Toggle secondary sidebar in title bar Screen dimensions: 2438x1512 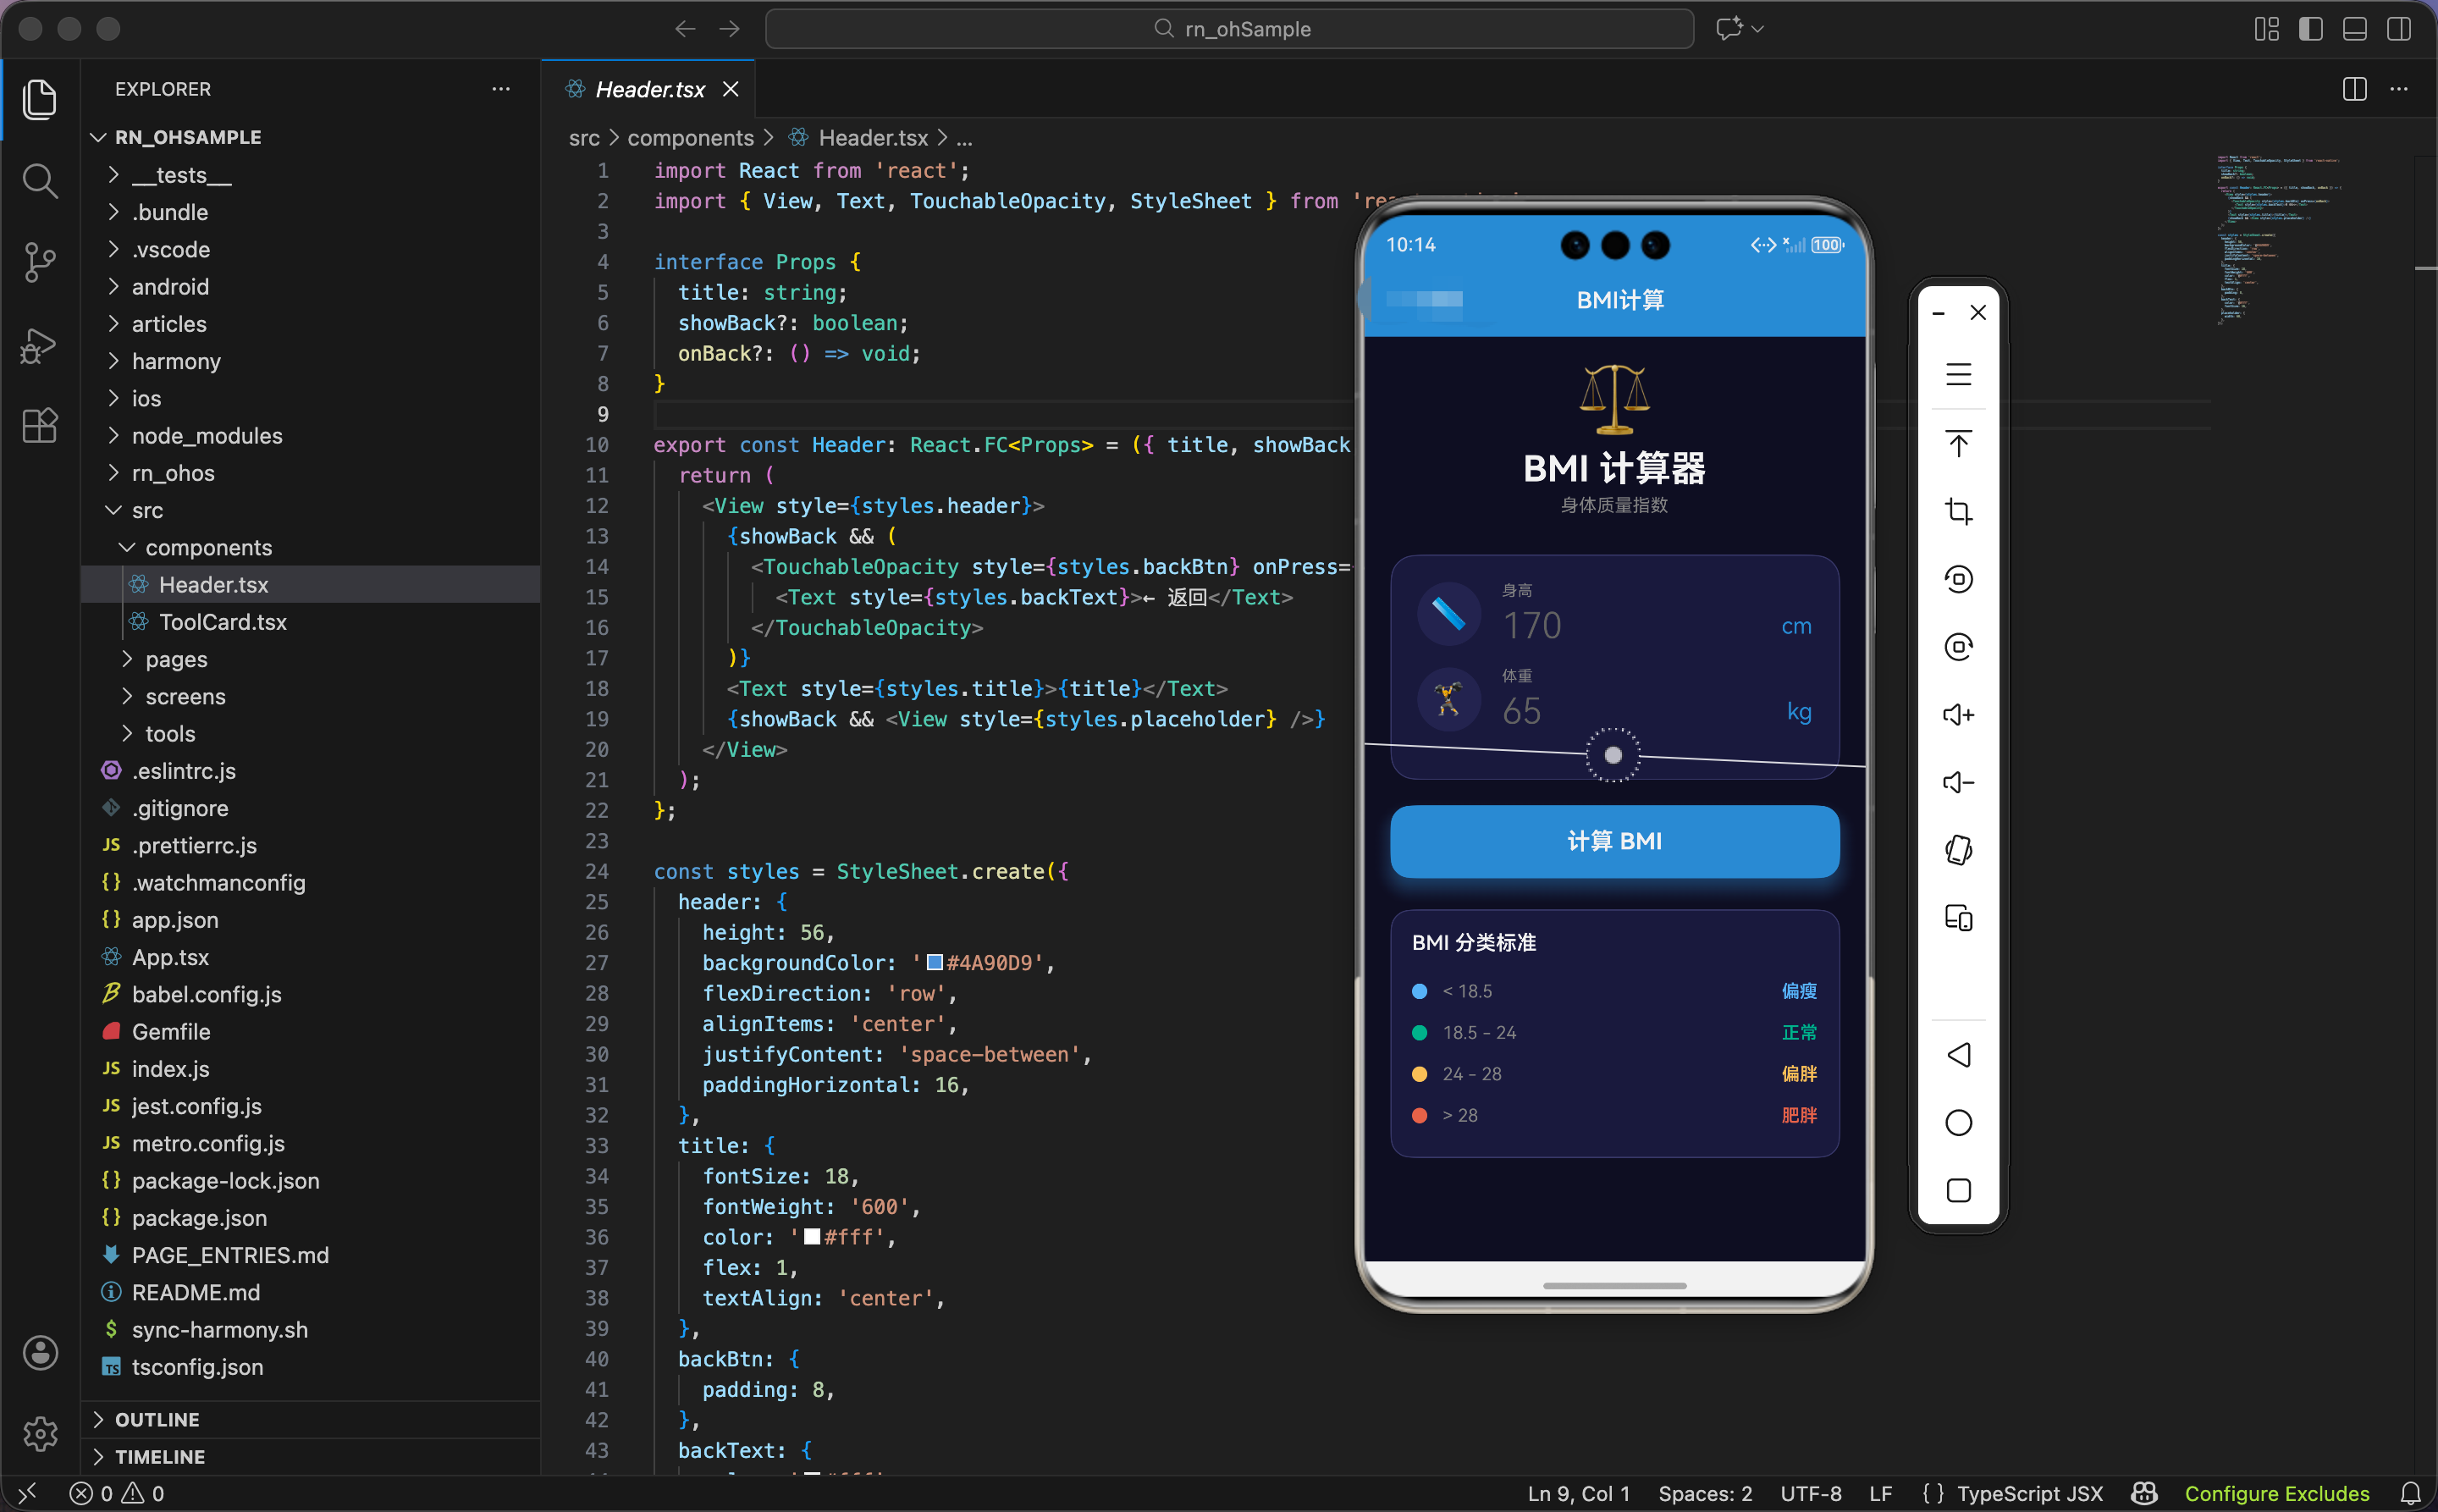coord(2398,29)
